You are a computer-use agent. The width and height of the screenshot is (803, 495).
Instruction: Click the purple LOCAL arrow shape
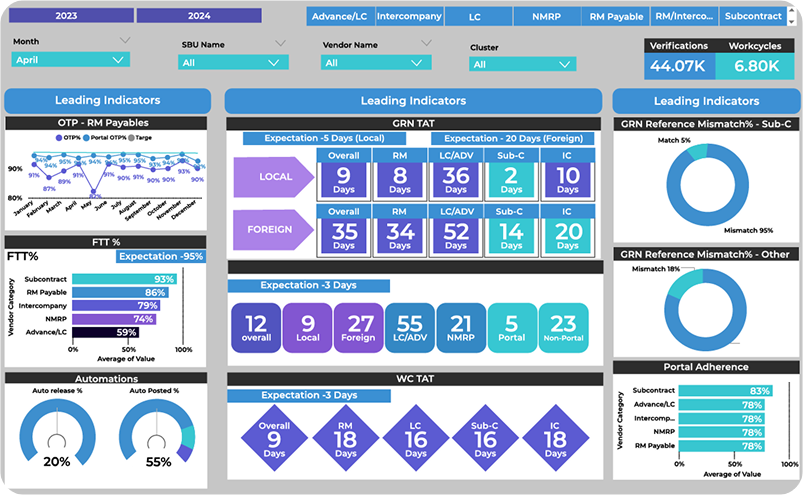pyautogui.click(x=272, y=176)
